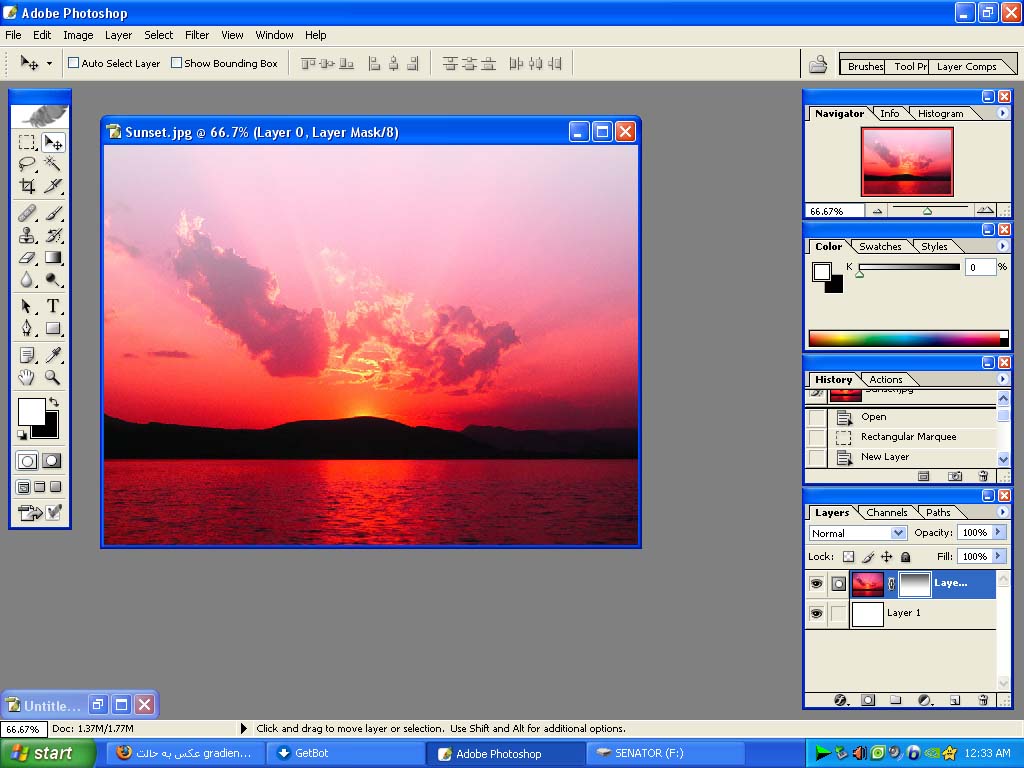Enable Show Bounding Box checkbox
This screenshot has width=1024, height=768.
click(176, 63)
